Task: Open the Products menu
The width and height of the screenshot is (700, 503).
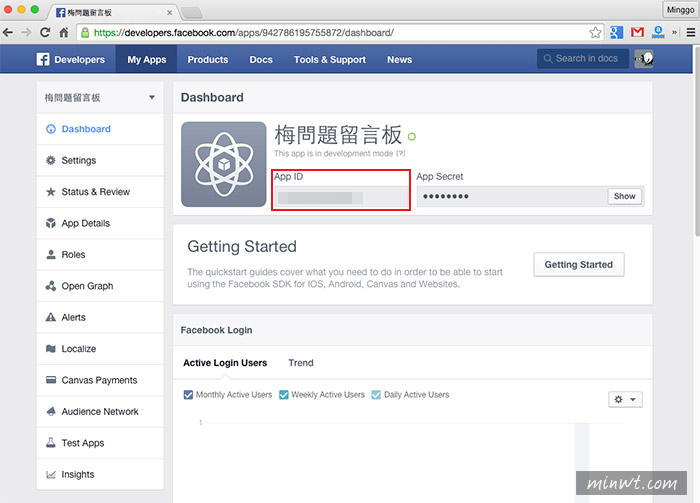Action: [x=208, y=59]
